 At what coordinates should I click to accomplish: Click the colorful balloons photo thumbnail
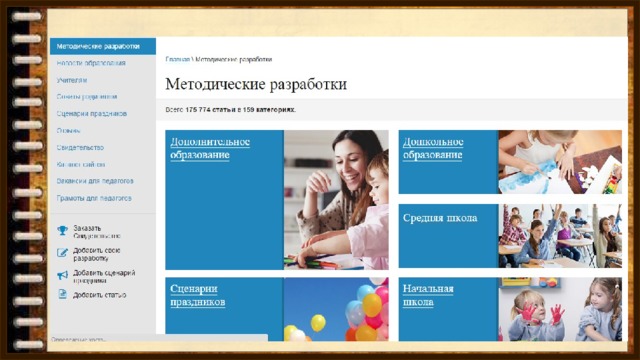tap(336, 309)
